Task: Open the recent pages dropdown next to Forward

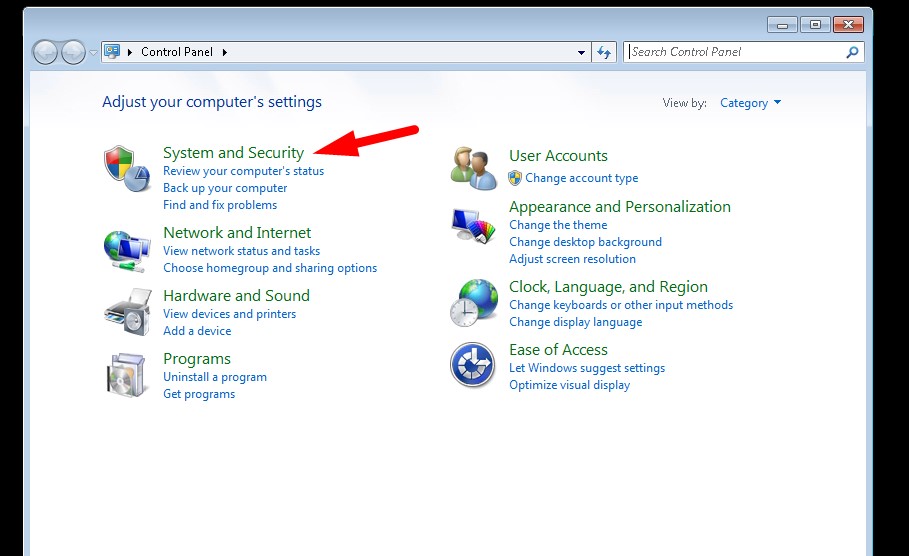Action: click(x=93, y=52)
